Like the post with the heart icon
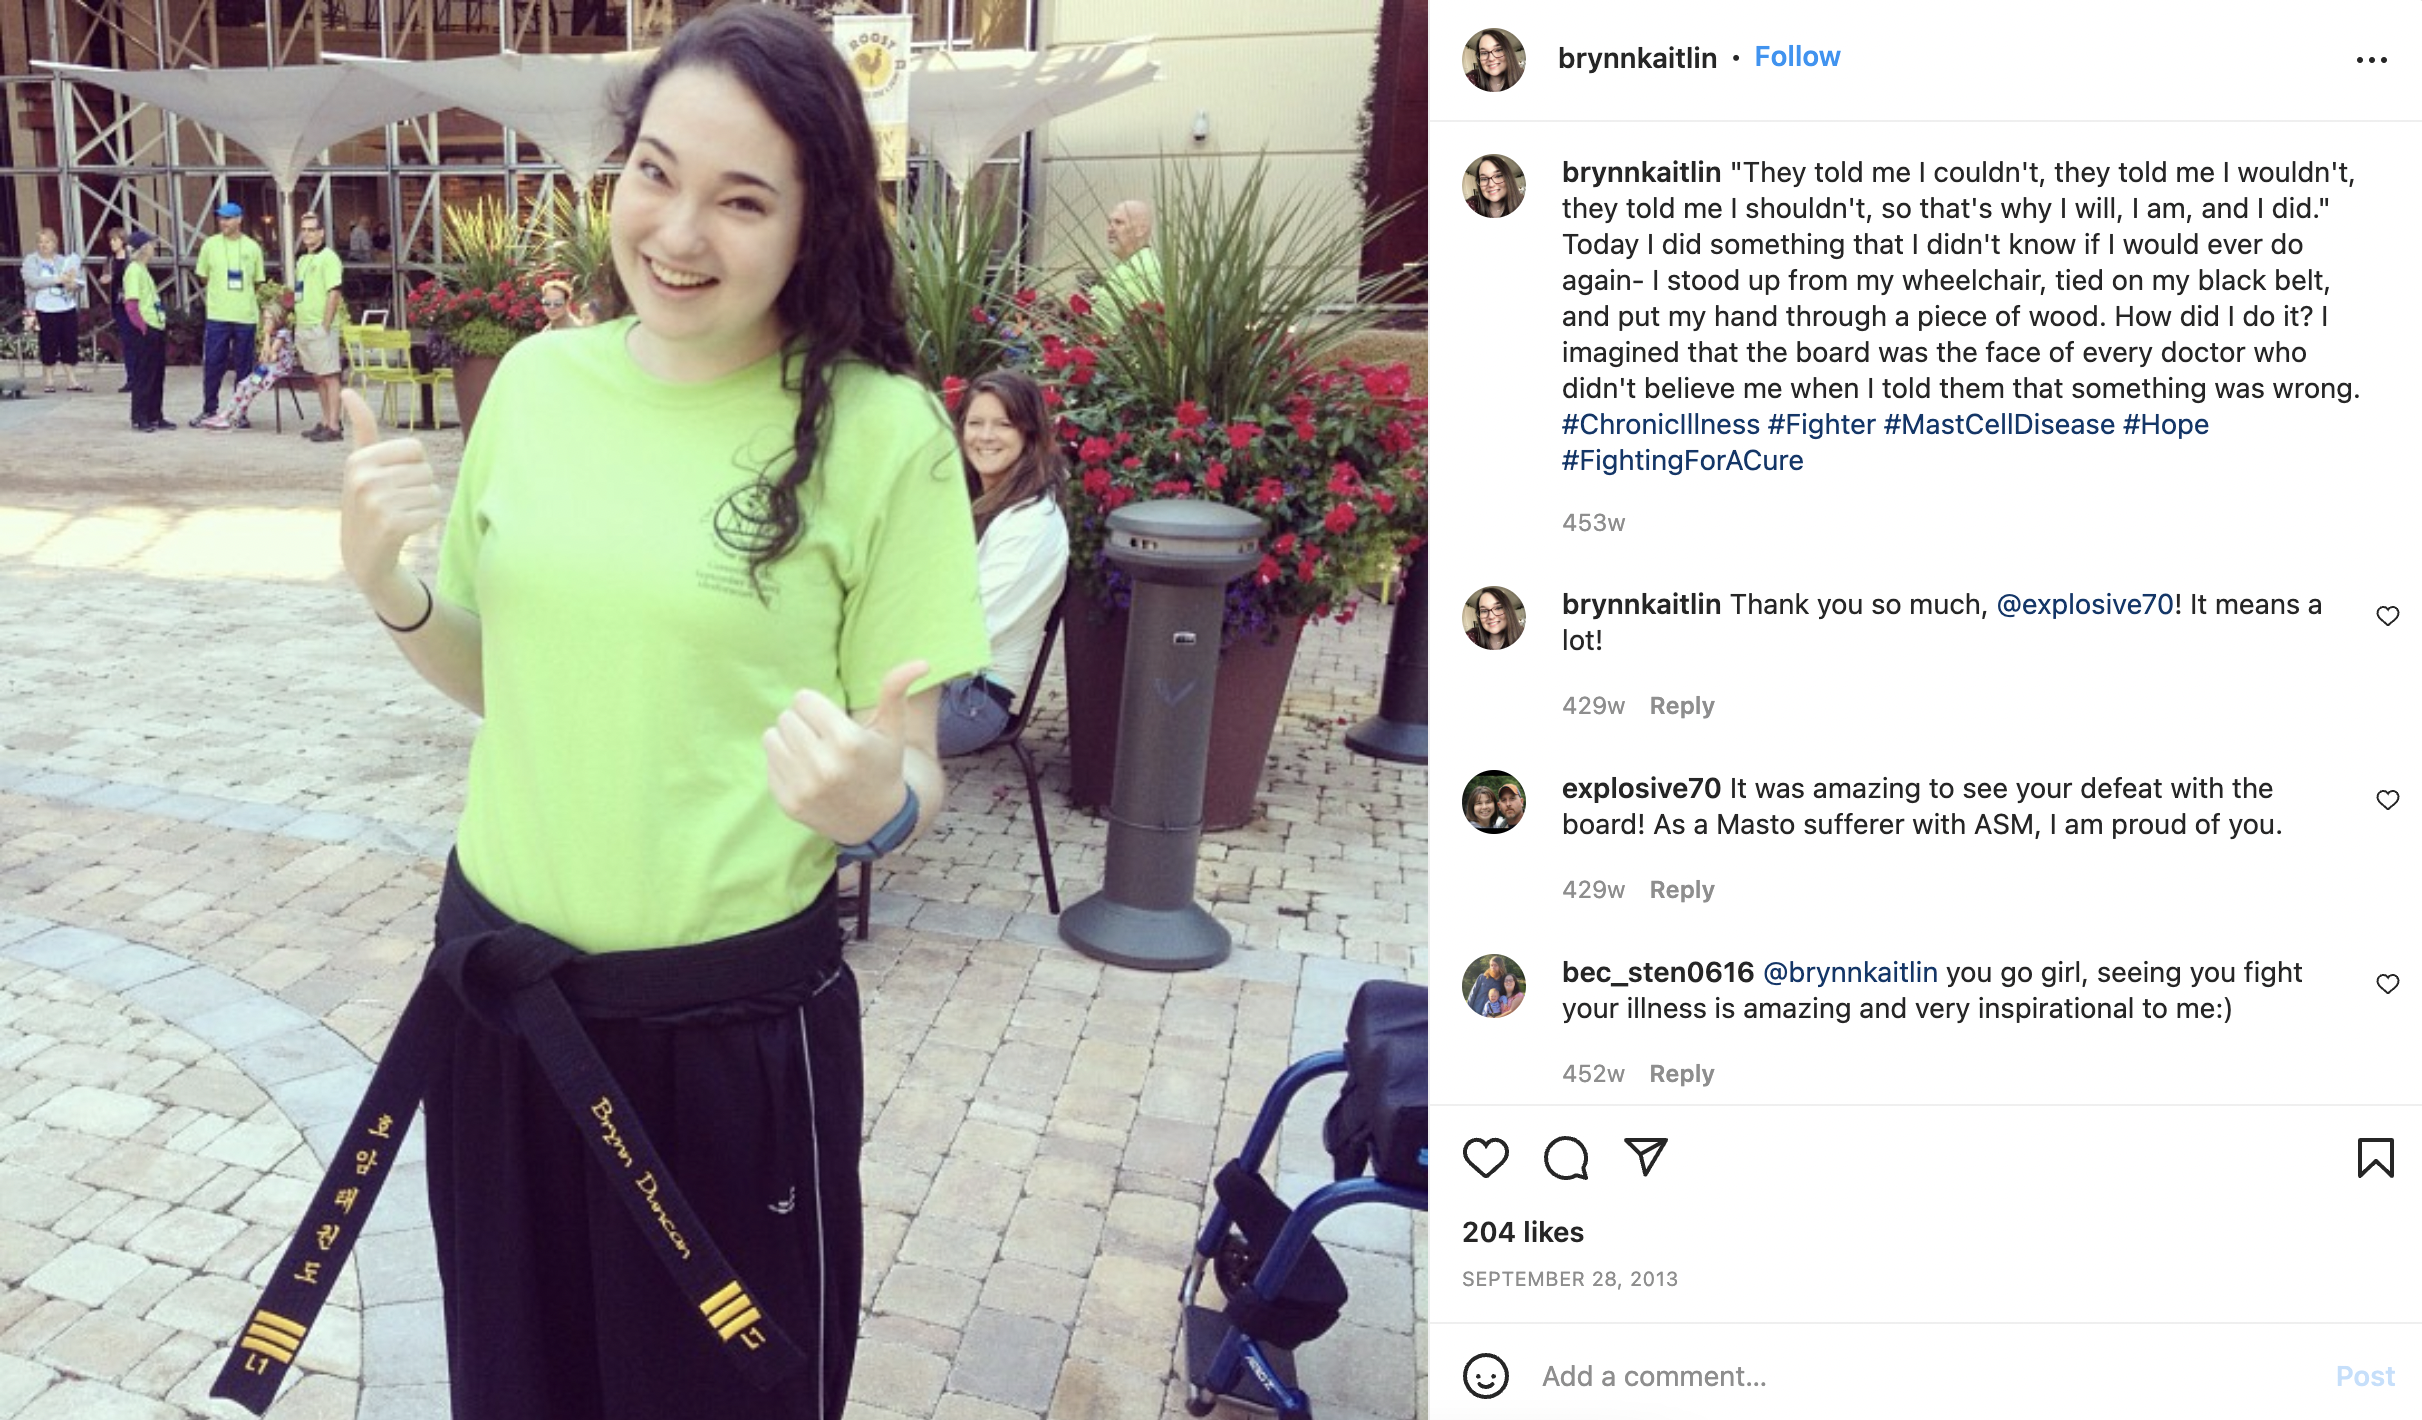Viewport: 2422px width, 1420px height. point(1485,1158)
